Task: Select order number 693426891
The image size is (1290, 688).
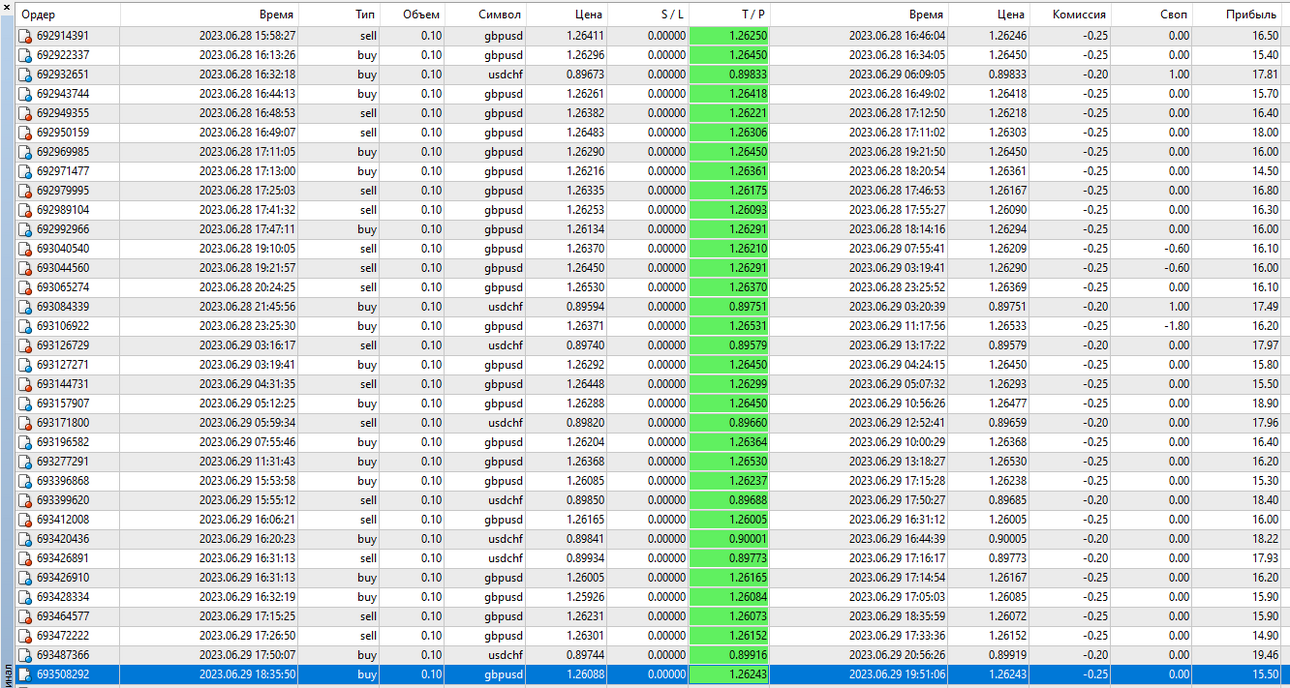Action: [x=63, y=559]
